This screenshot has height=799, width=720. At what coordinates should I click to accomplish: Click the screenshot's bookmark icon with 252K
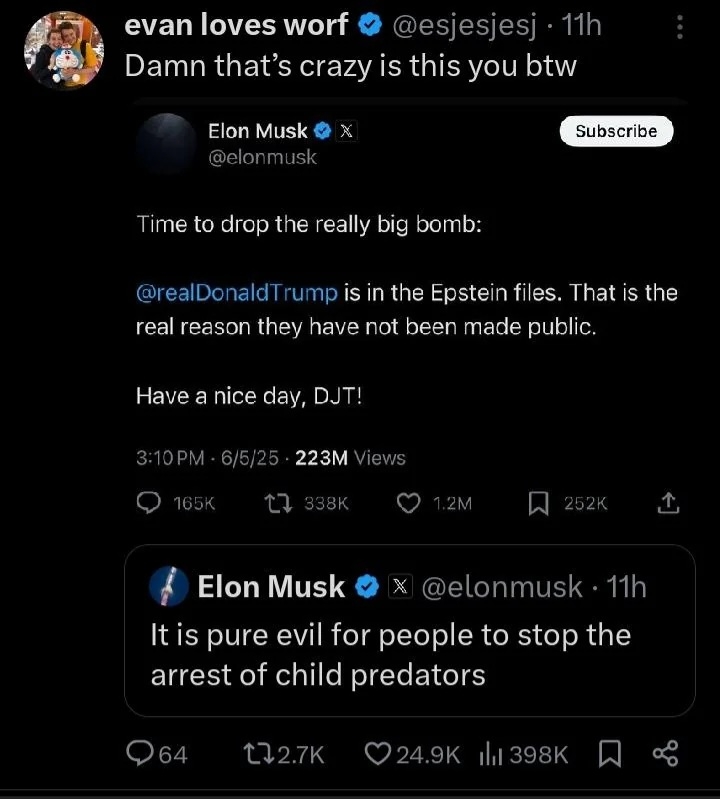pyautogui.click(x=539, y=504)
